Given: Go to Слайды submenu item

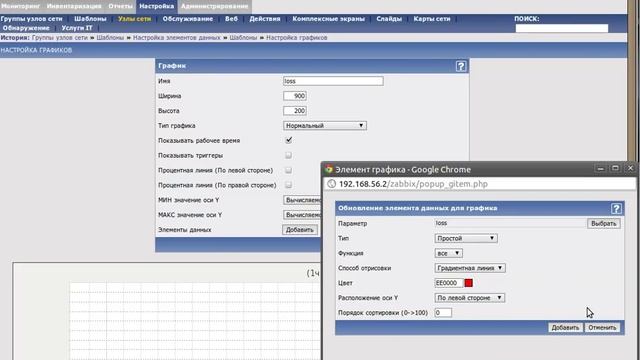Looking at the screenshot, I should (x=389, y=19).
